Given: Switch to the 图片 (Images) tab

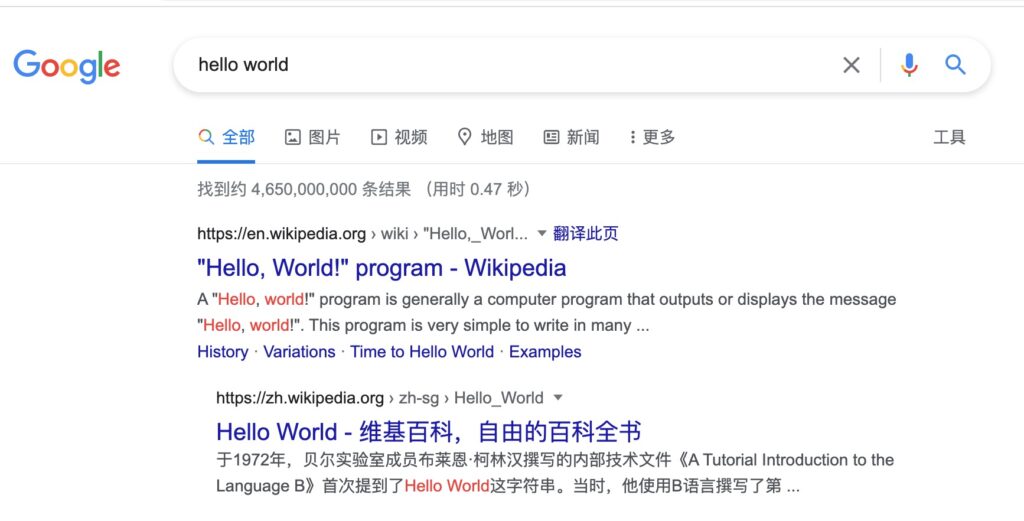Looking at the screenshot, I should [x=313, y=137].
